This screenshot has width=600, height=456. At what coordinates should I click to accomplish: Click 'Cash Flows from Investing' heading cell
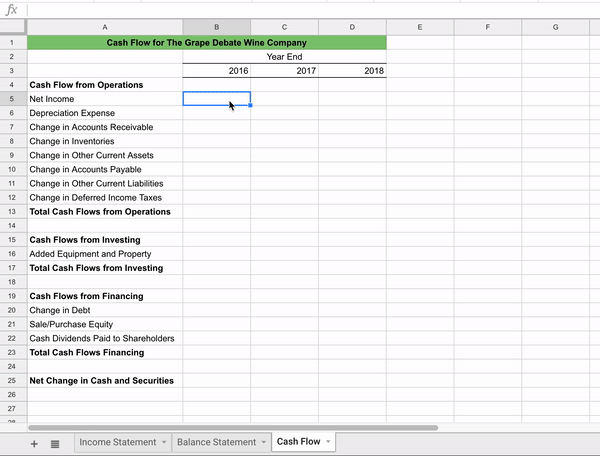click(105, 240)
